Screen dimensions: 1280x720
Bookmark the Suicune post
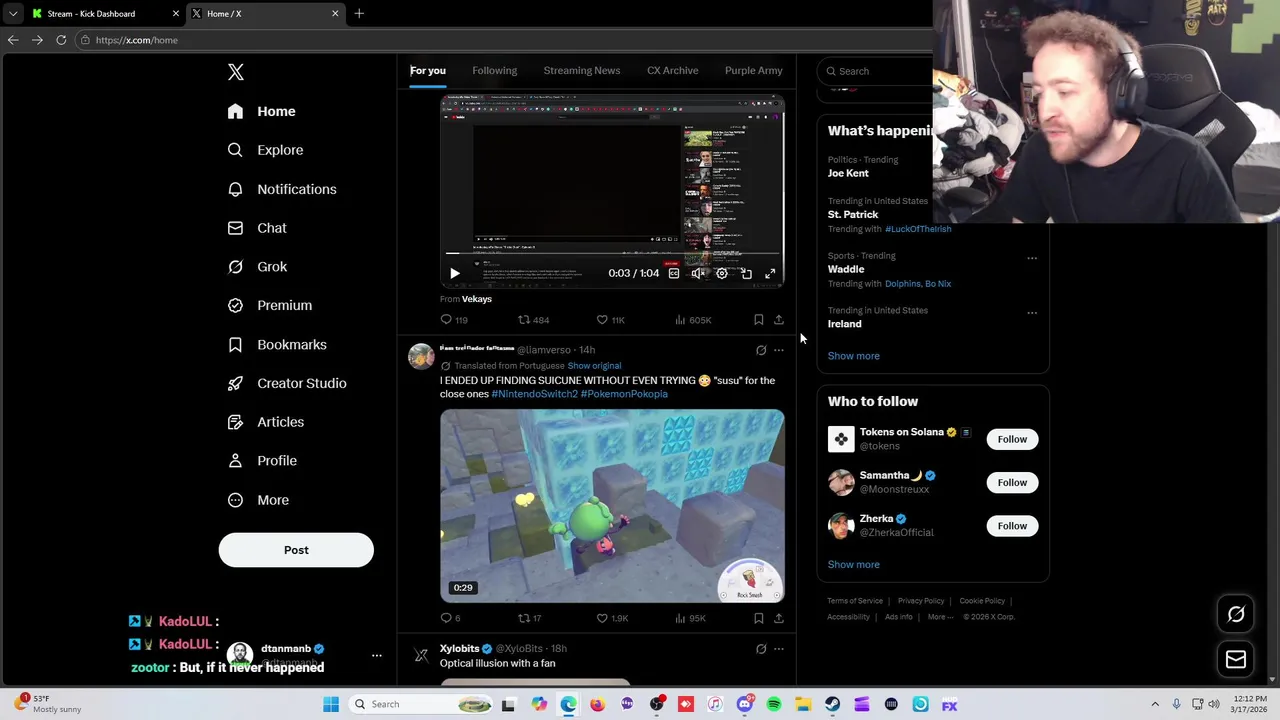759,618
